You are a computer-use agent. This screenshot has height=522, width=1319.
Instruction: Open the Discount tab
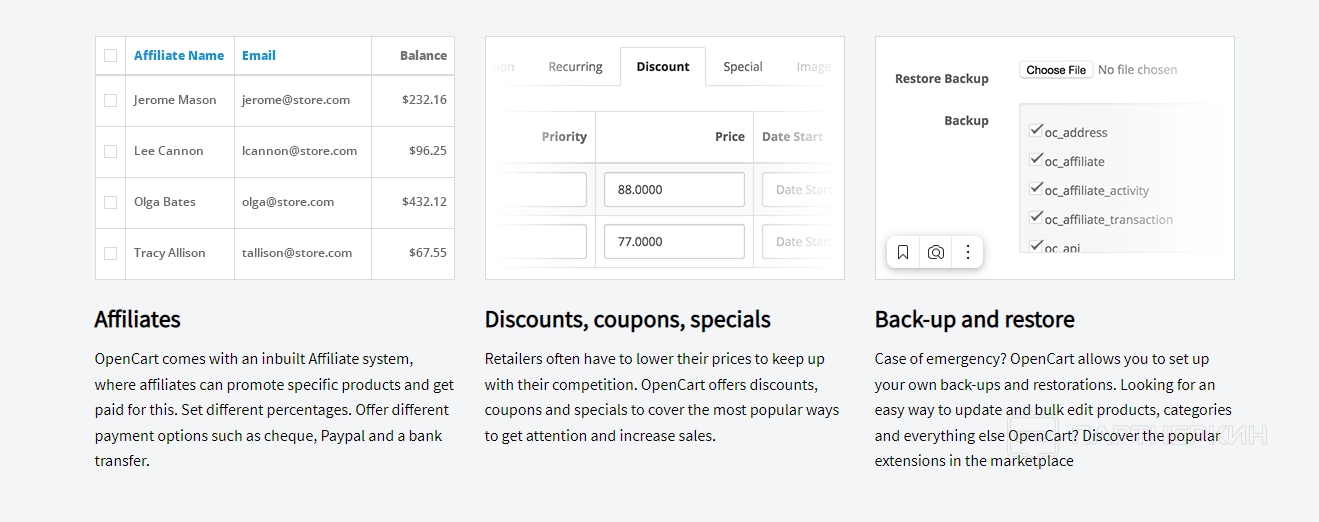pos(663,67)
